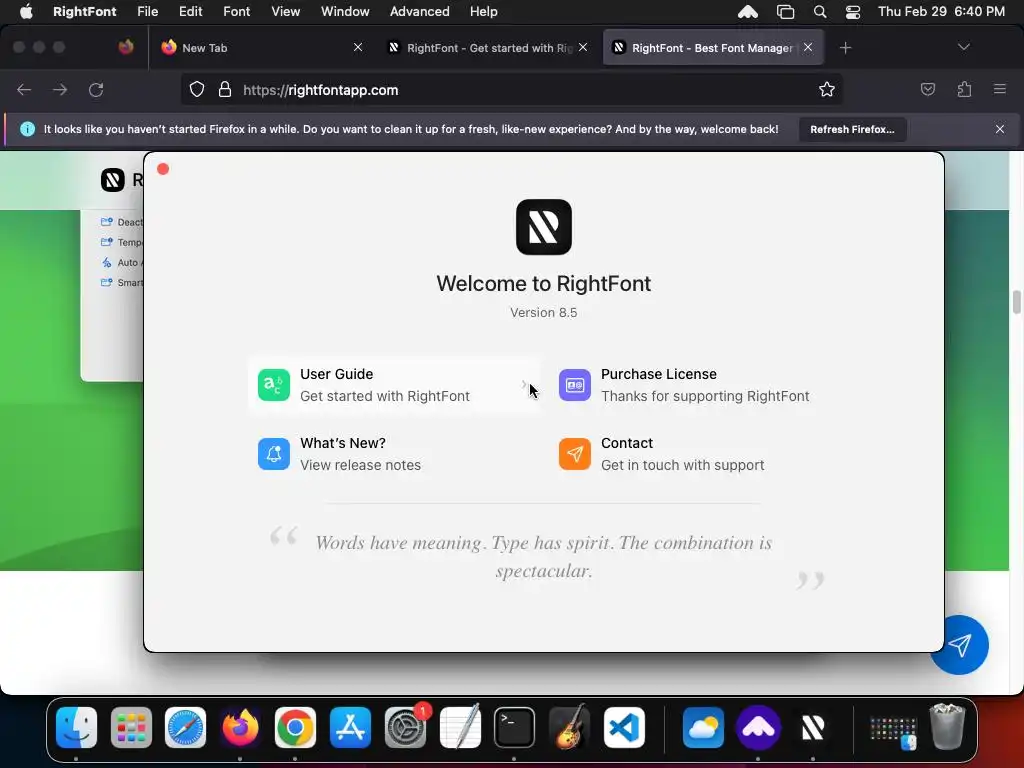Open Safari from the Dock
Image resolution: width=1024 pixels, height=768 pixels.
click(x=185, y=727)
